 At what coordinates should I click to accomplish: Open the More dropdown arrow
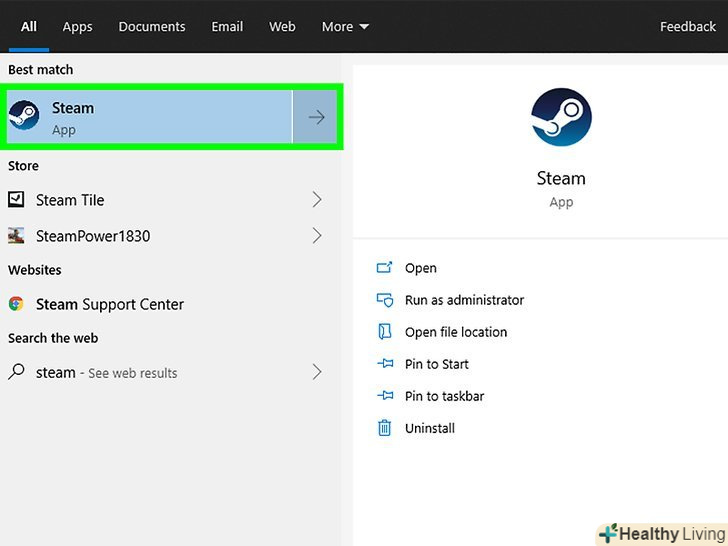pyautogui.click(x=364, y=27)
